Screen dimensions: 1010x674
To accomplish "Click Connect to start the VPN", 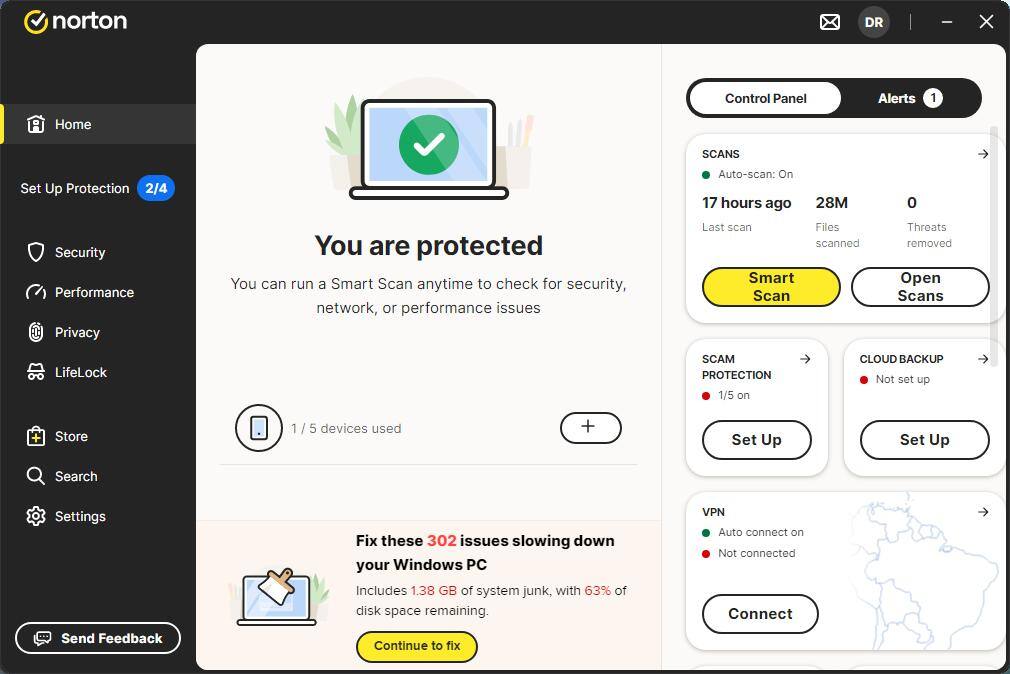I will pos(760,614).
